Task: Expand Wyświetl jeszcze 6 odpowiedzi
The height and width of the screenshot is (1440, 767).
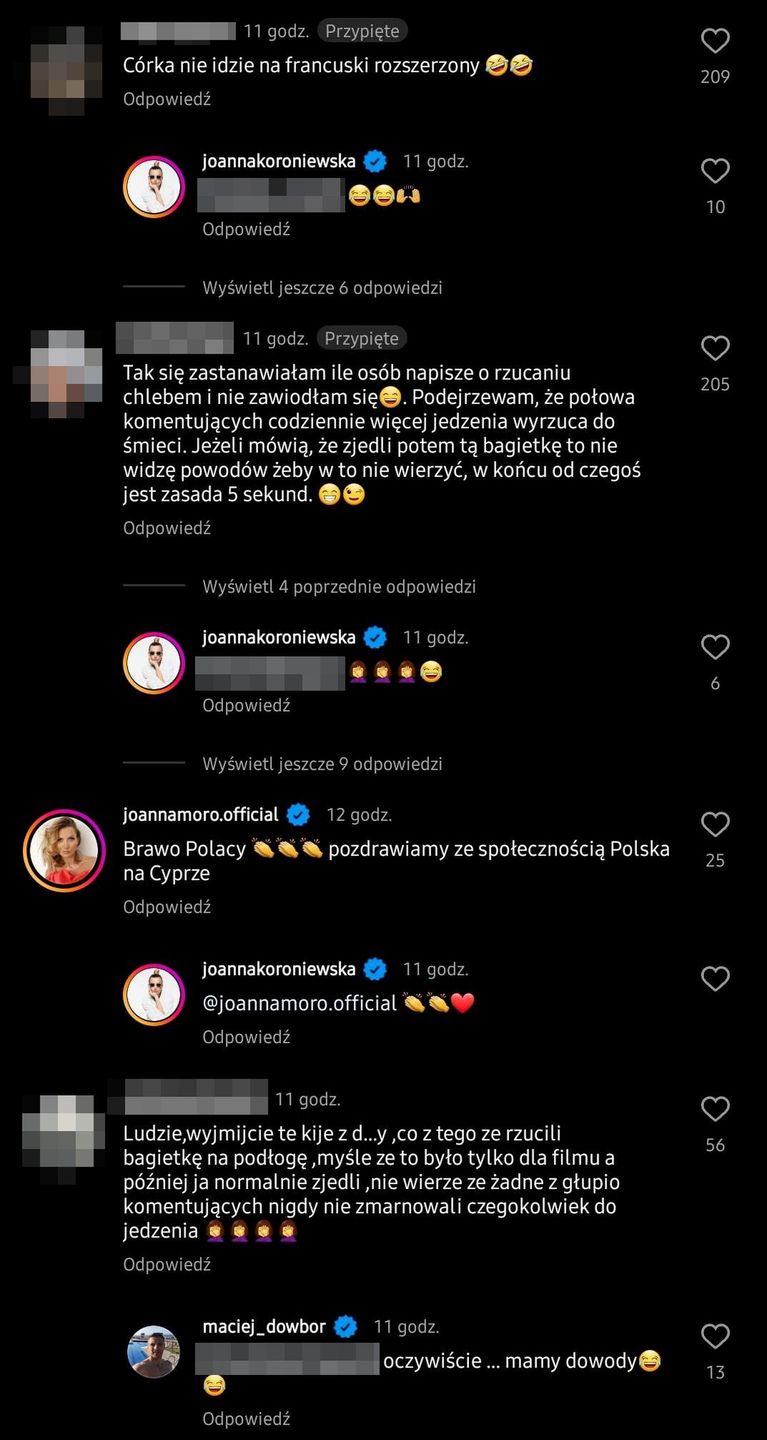Action: point(322,288)
